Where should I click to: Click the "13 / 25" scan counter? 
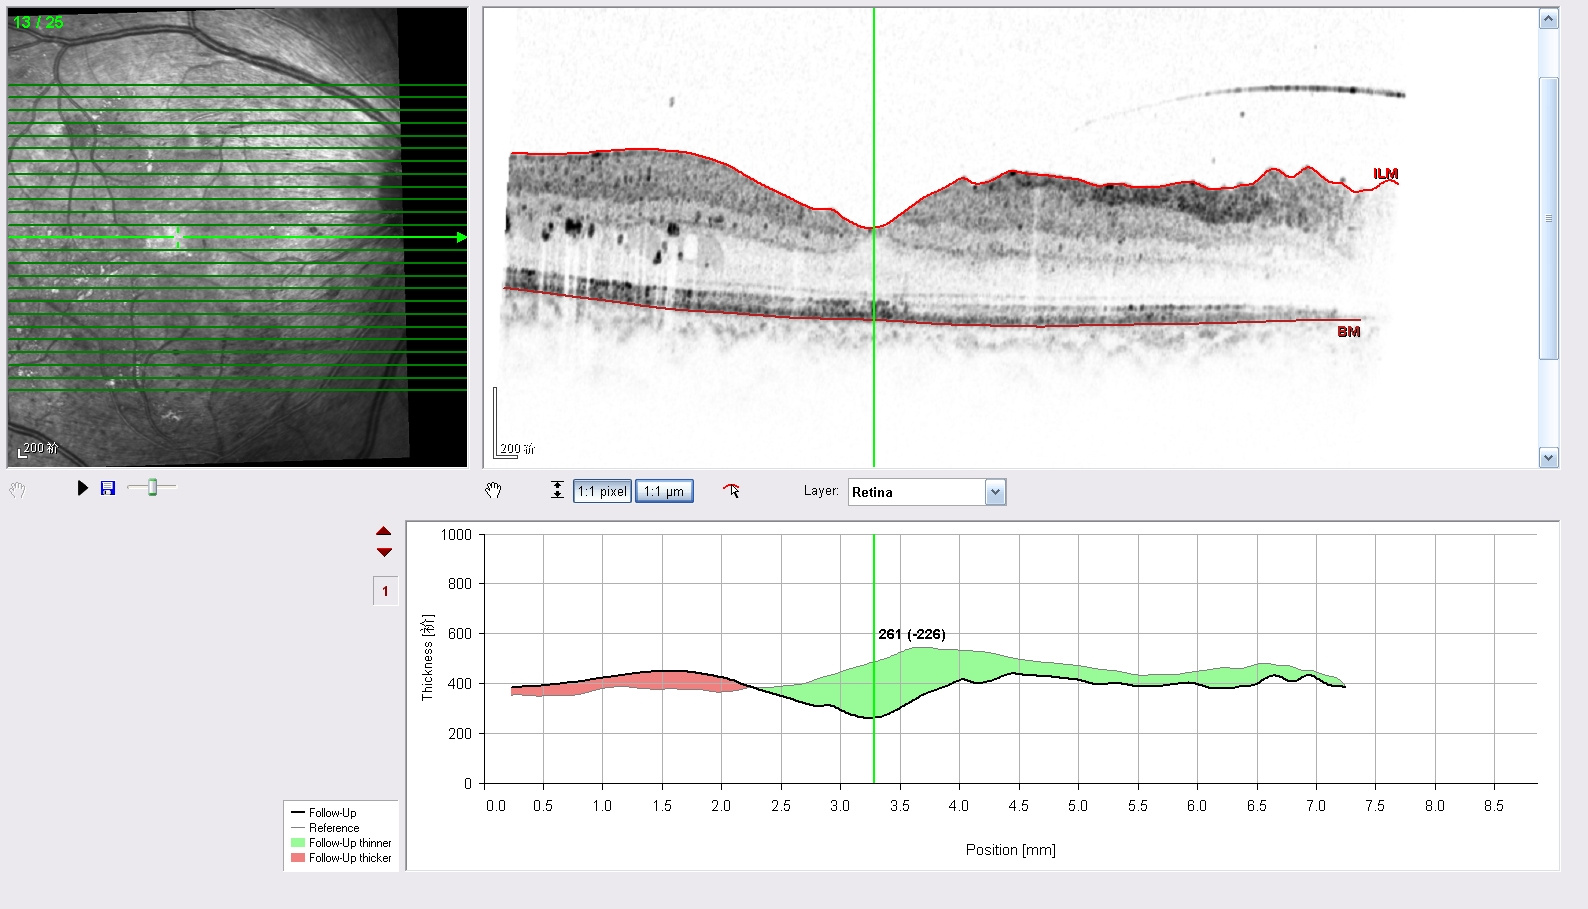point(38,22)
